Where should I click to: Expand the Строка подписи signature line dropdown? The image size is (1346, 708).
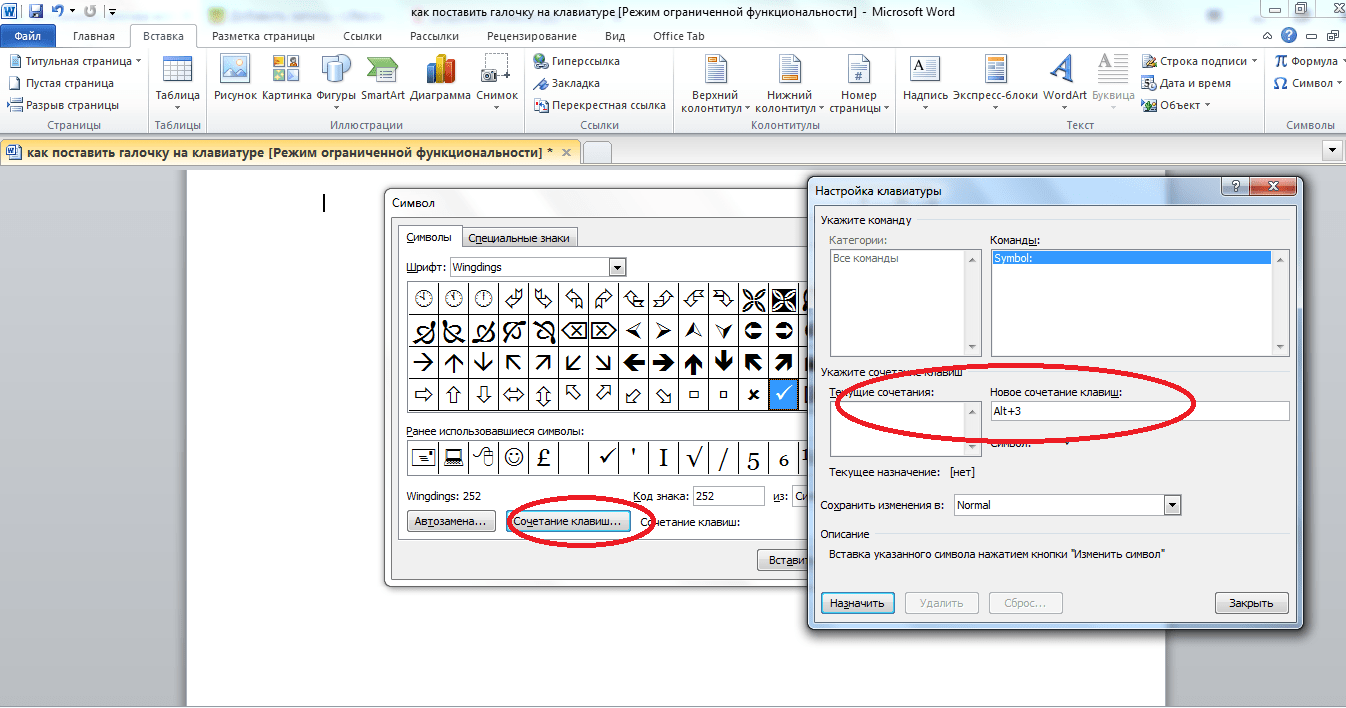[1256, 61]
